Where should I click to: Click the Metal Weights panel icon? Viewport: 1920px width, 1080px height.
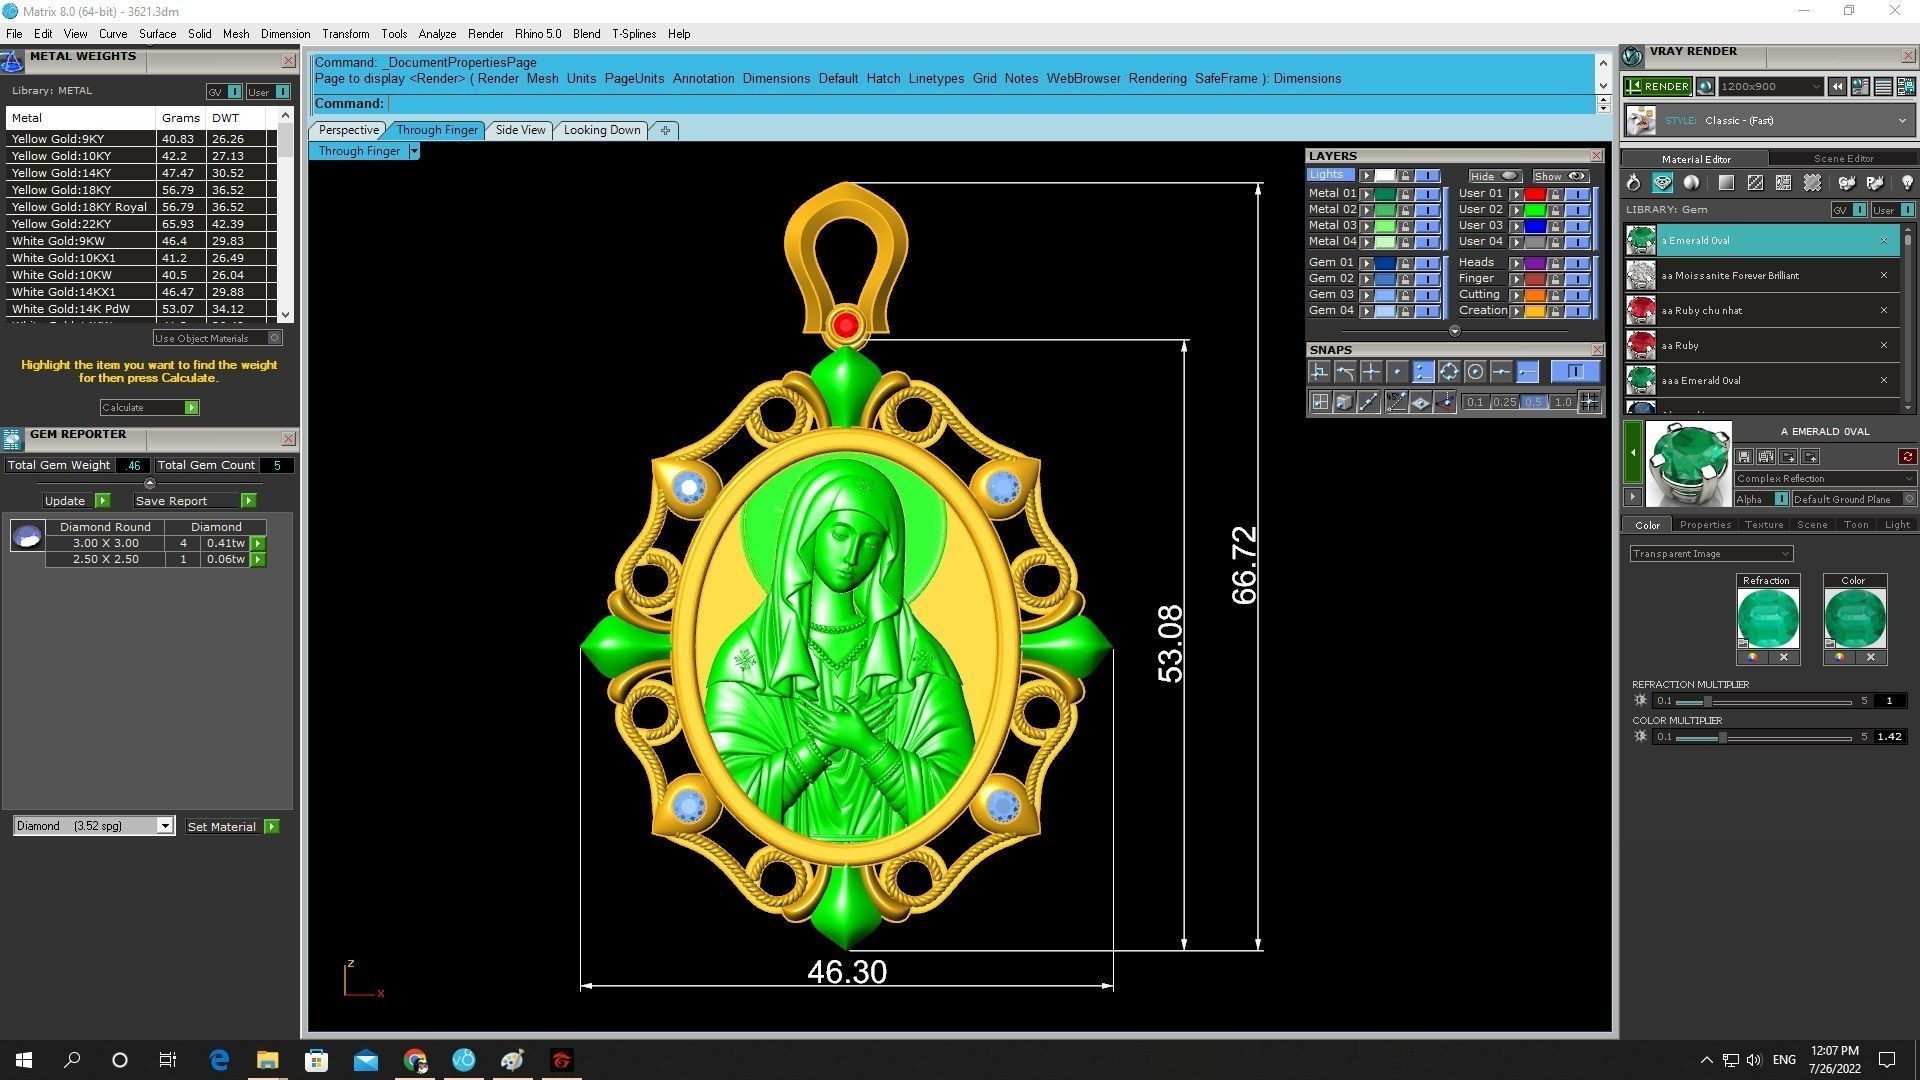(x=12, y=62)
